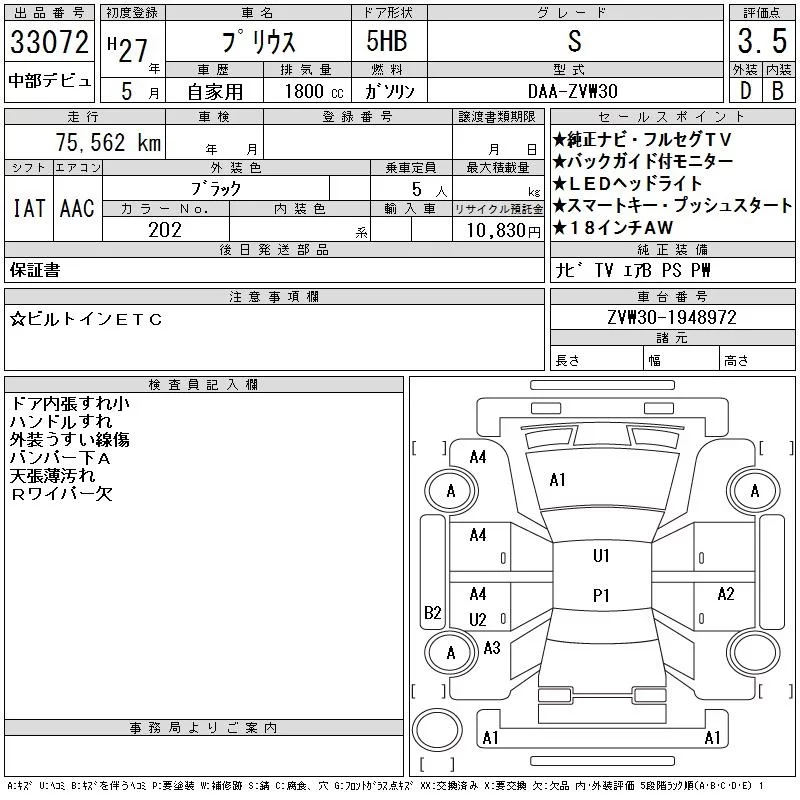This screenshot has height=800, width=800.
Task: Select the empty rear-right wheel circle
Action: [x=754, y=651]
